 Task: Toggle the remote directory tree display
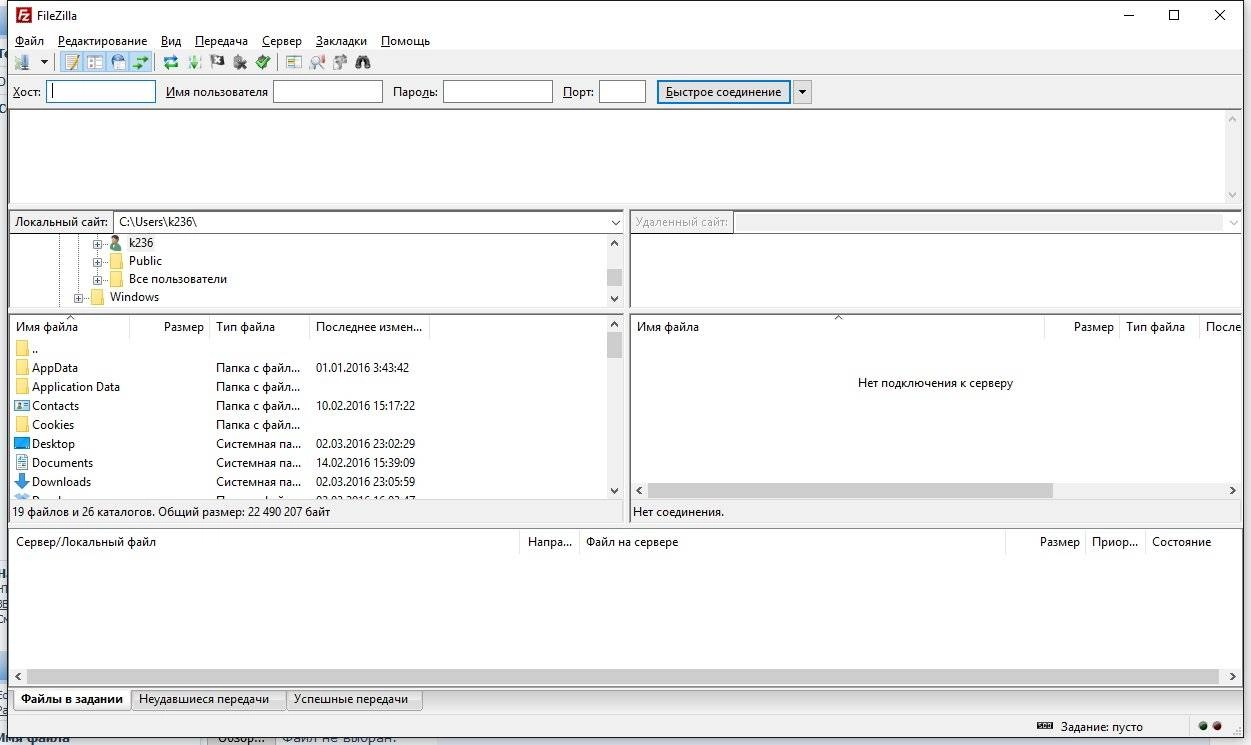point(118,62)
